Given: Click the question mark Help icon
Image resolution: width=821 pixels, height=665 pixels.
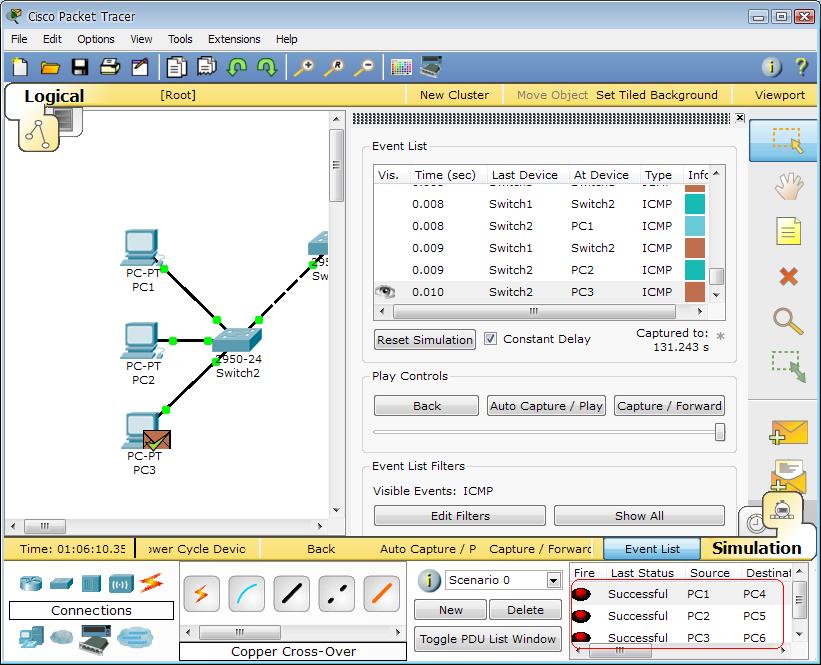Looking at the screenshot, I should tap(801, 67).
